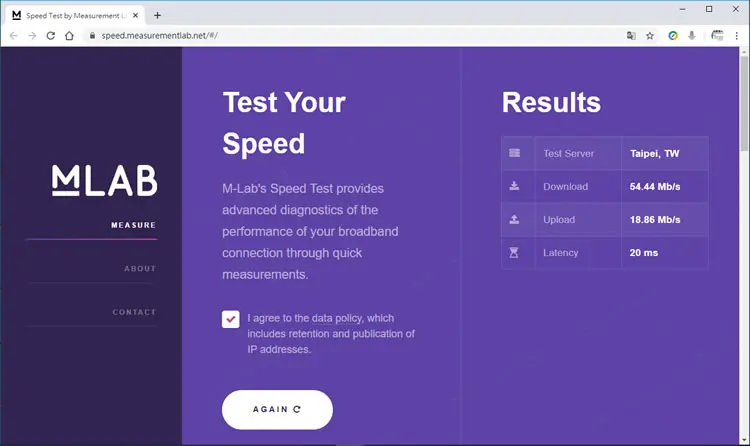Screen dimensions: 750x446
Task: Click the Test Server icon in Results
Action: pos(515,153)
